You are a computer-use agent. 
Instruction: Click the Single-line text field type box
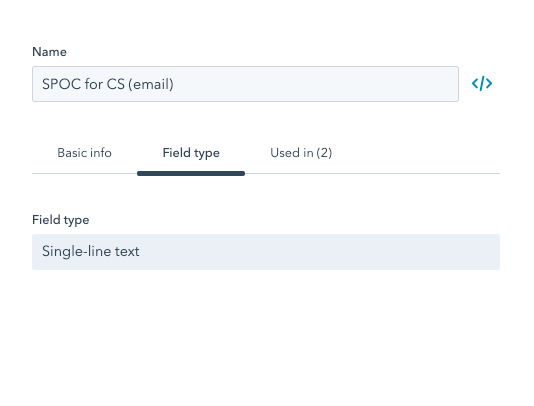point(266,252)
